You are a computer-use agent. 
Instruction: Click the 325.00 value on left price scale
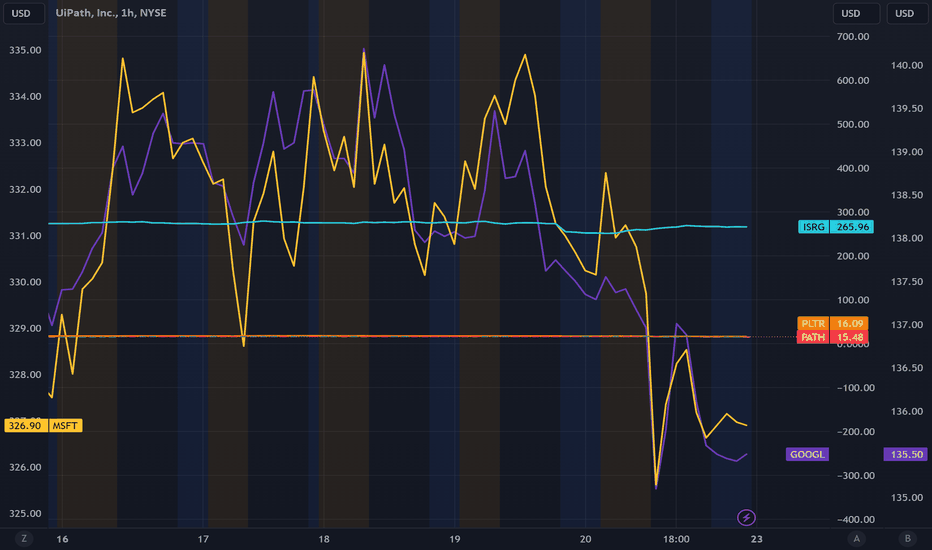click(x=25, y=514)
